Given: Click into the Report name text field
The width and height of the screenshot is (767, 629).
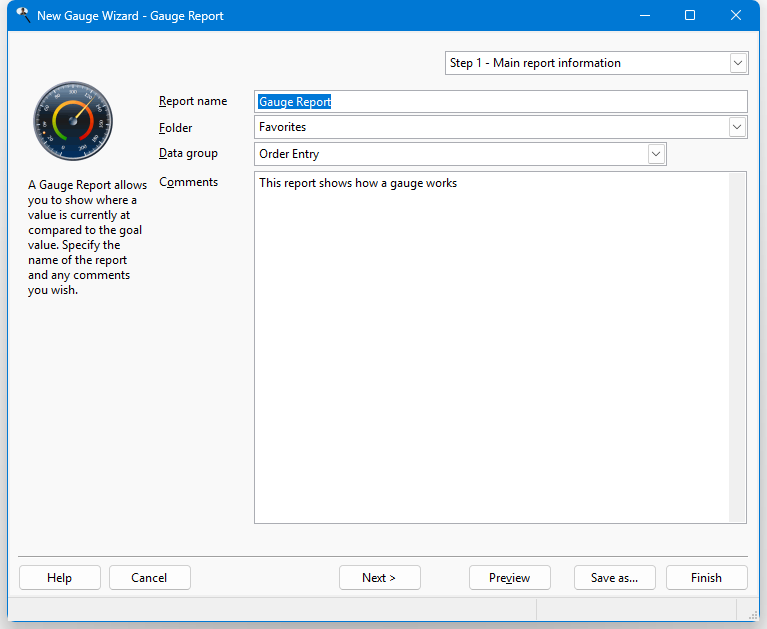Looking at the screenshot, I should pos(500,101).
